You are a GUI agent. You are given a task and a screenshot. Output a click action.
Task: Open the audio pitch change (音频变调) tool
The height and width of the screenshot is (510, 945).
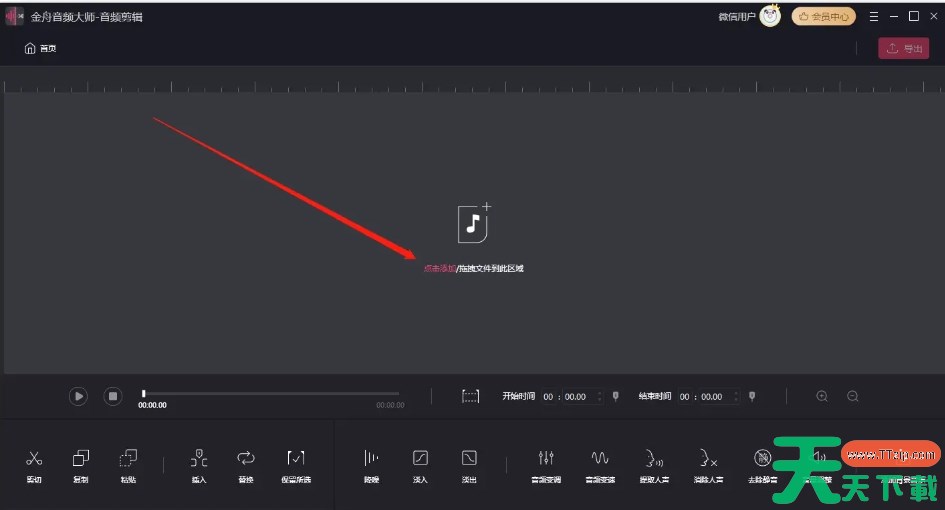pyautogui.click(x=546, y=465)
